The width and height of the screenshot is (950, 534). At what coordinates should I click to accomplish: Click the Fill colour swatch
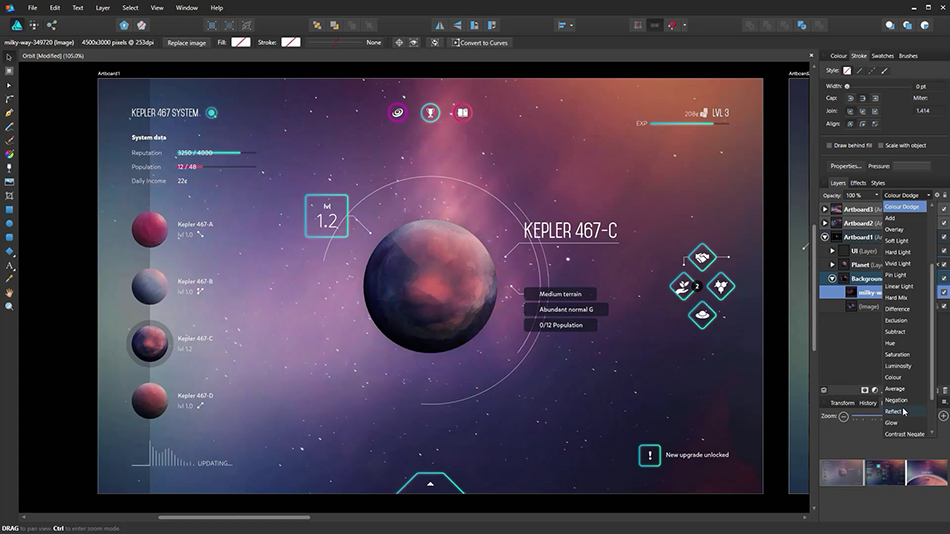click(241, 43)
